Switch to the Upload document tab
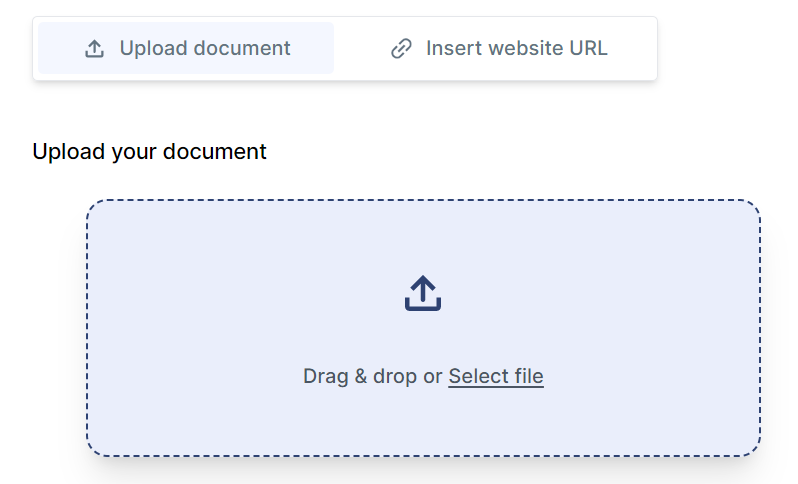The image size is (798, 484). pyautogui.click(x=186, y=48)
